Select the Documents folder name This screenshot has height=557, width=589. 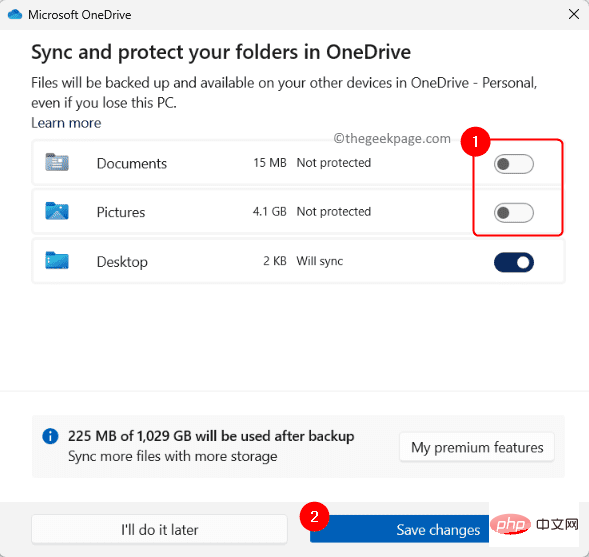pos(132,163)
